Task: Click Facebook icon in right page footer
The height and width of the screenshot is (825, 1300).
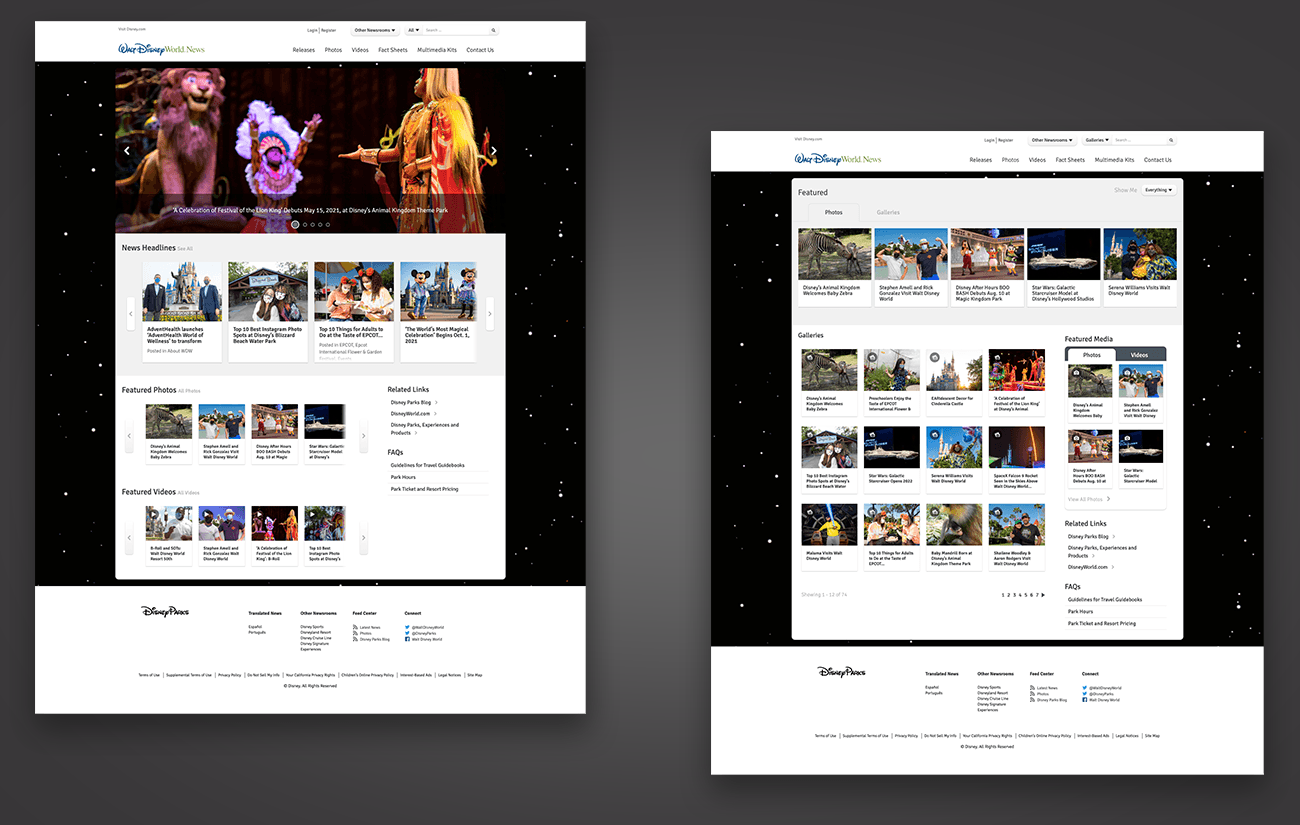Action: point(1084,700)
